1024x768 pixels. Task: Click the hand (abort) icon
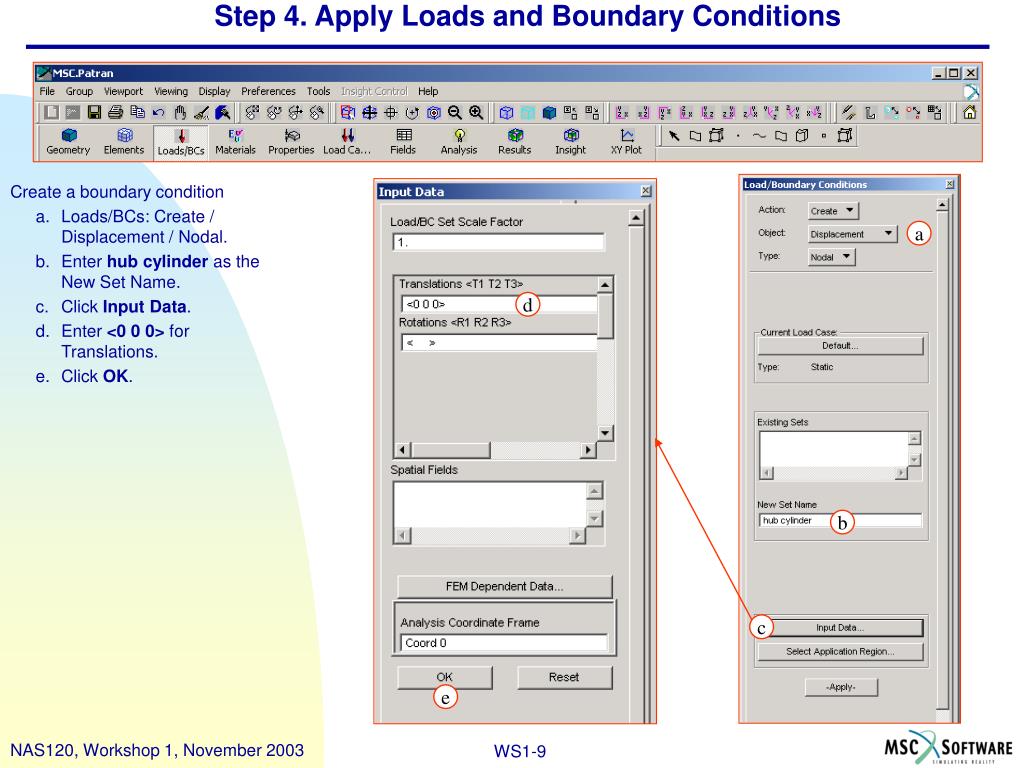pyautogui.click(x=180, y=112)
